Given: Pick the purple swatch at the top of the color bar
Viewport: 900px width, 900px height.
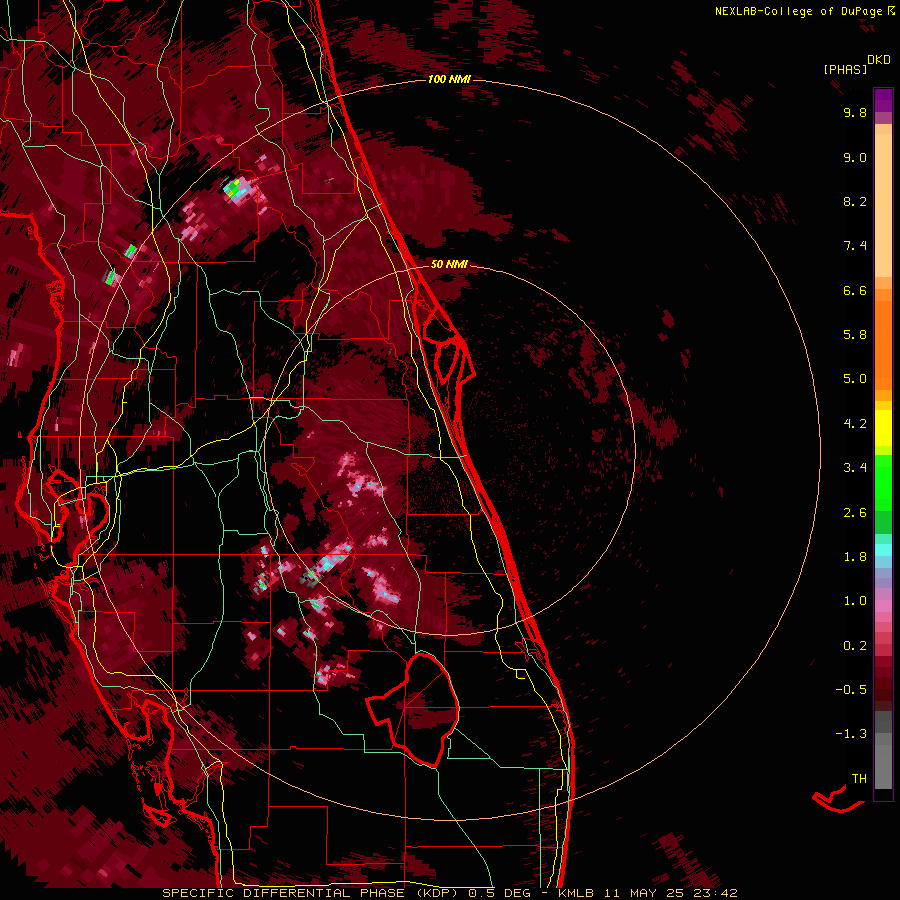Looking at the screenshot, I should [883, 100].
